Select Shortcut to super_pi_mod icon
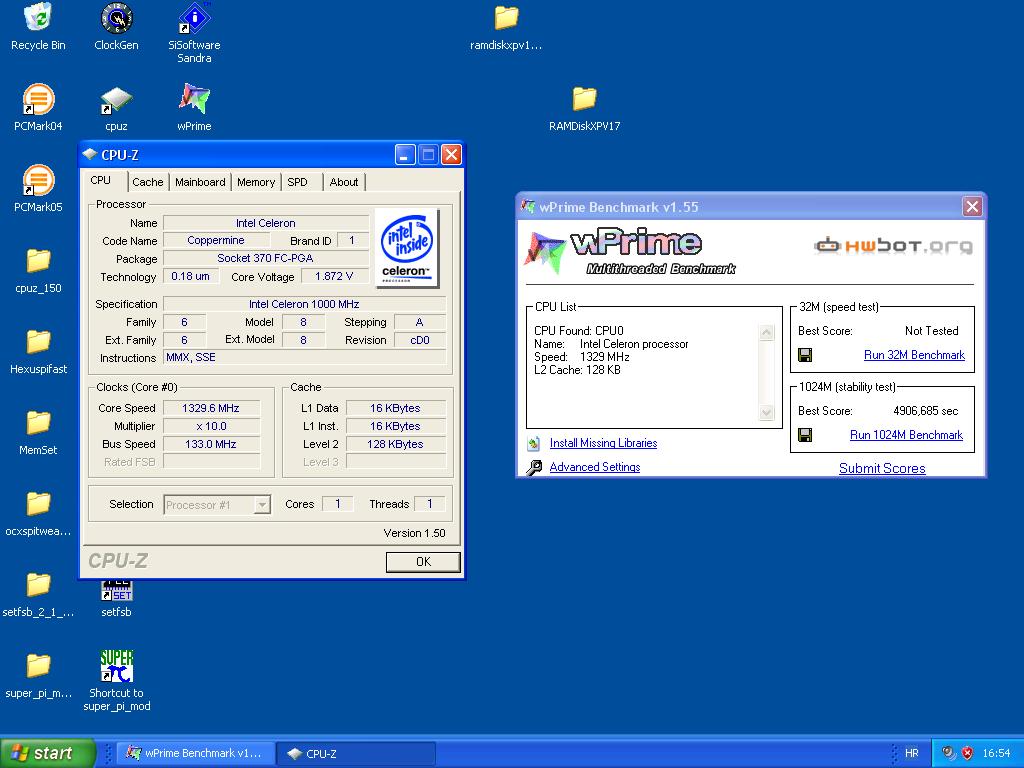This screenshot has width=1024, height=768. (116, 666)
